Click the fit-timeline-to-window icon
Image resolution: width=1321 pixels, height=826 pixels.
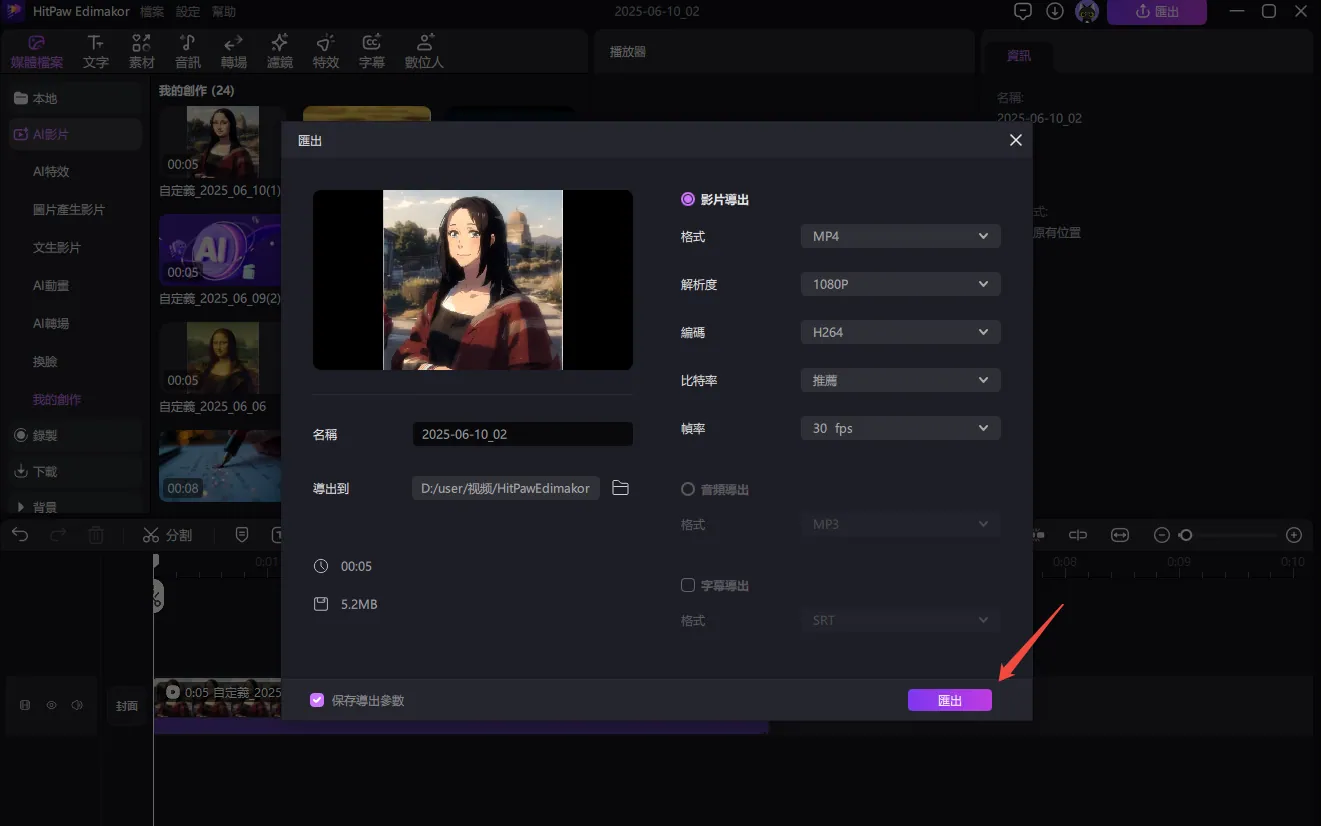(1119, 535)
